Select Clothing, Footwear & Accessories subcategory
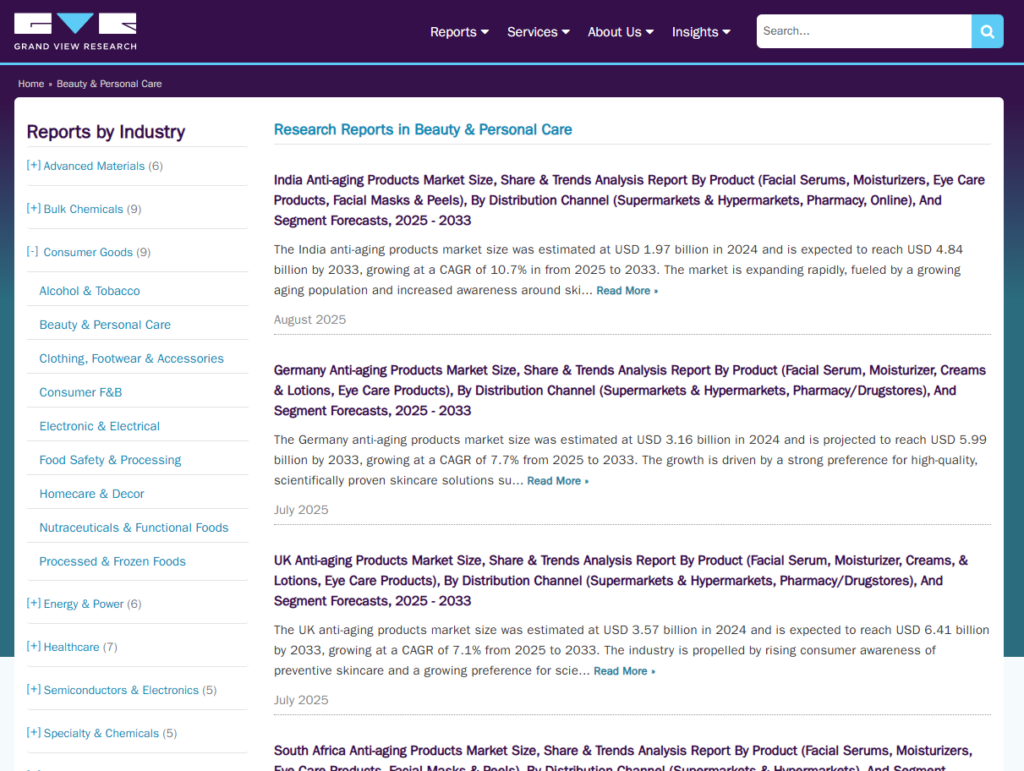 pos(131,359)
